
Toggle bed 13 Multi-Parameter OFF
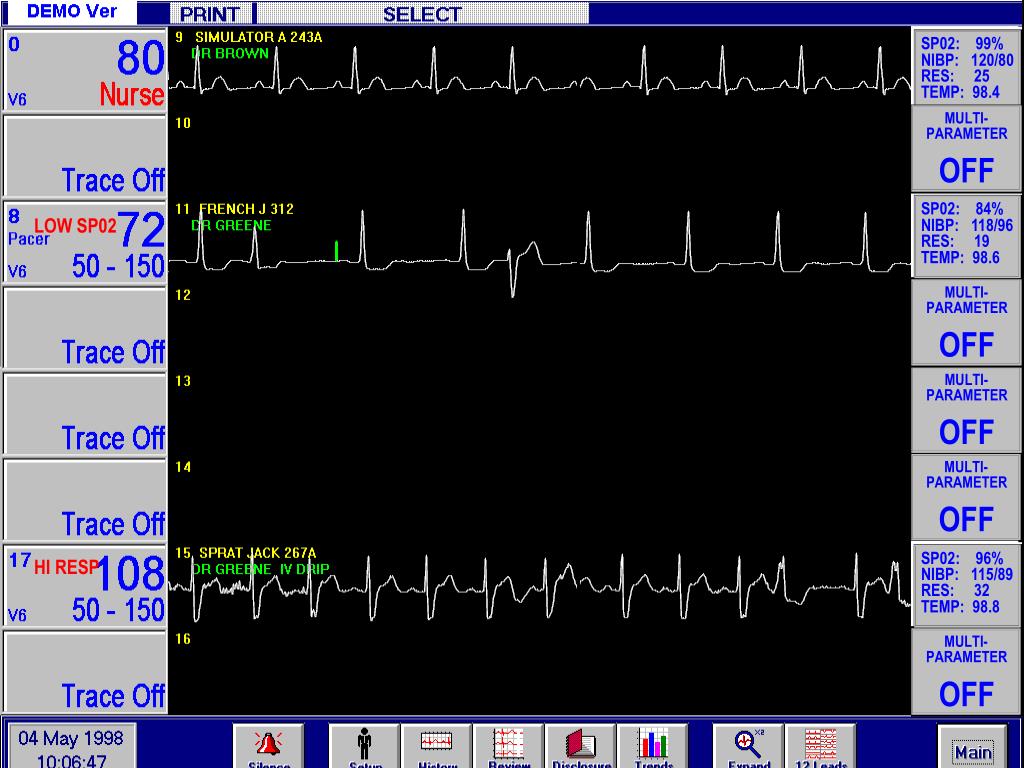[966, 409]
